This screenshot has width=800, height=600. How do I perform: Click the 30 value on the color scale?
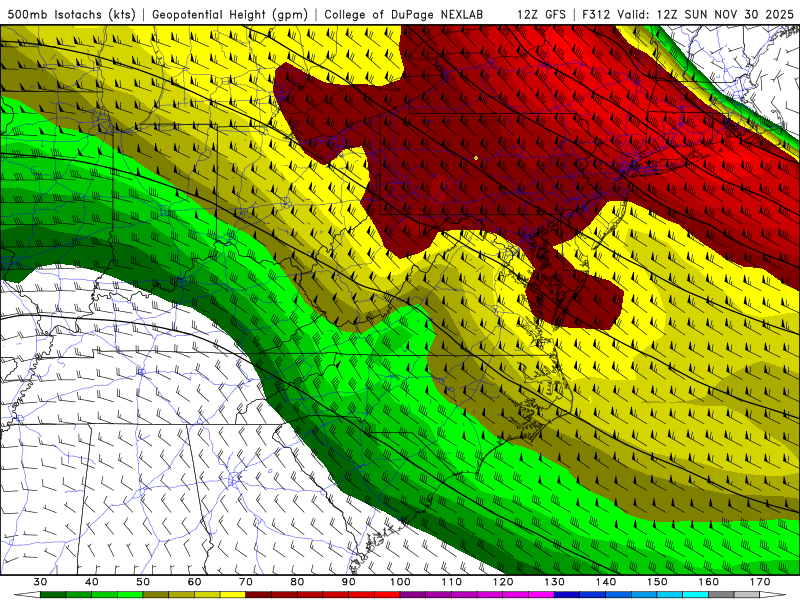tap(40, 582)
